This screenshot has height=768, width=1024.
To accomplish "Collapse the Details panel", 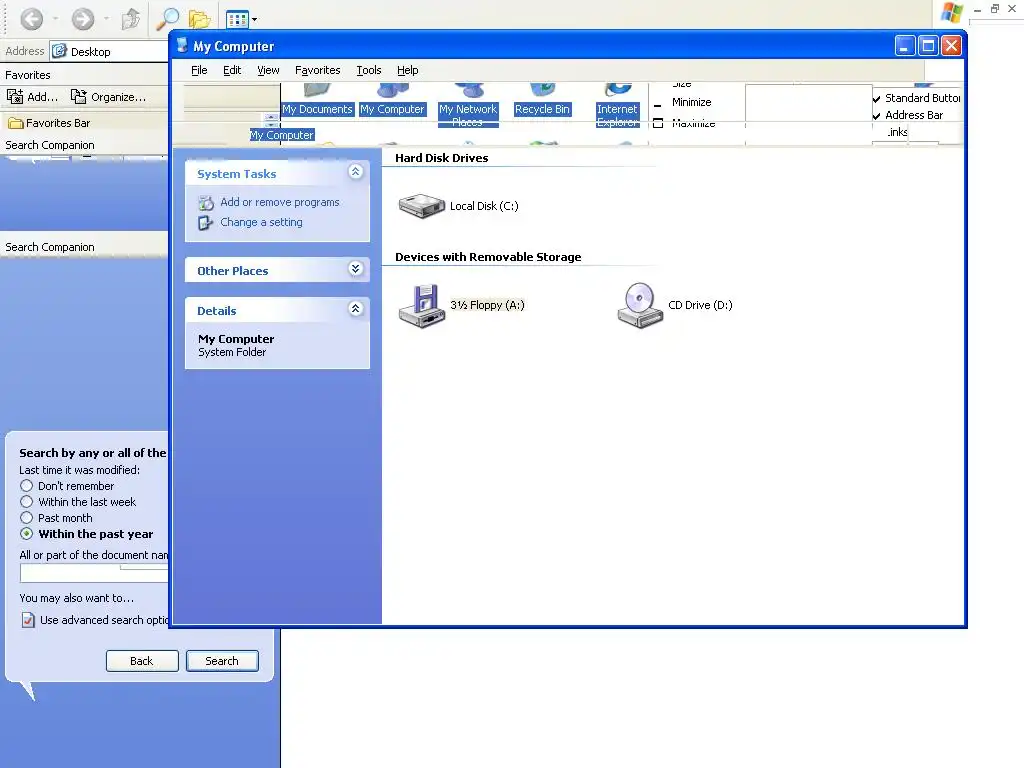I will click(x=355, y=308).
